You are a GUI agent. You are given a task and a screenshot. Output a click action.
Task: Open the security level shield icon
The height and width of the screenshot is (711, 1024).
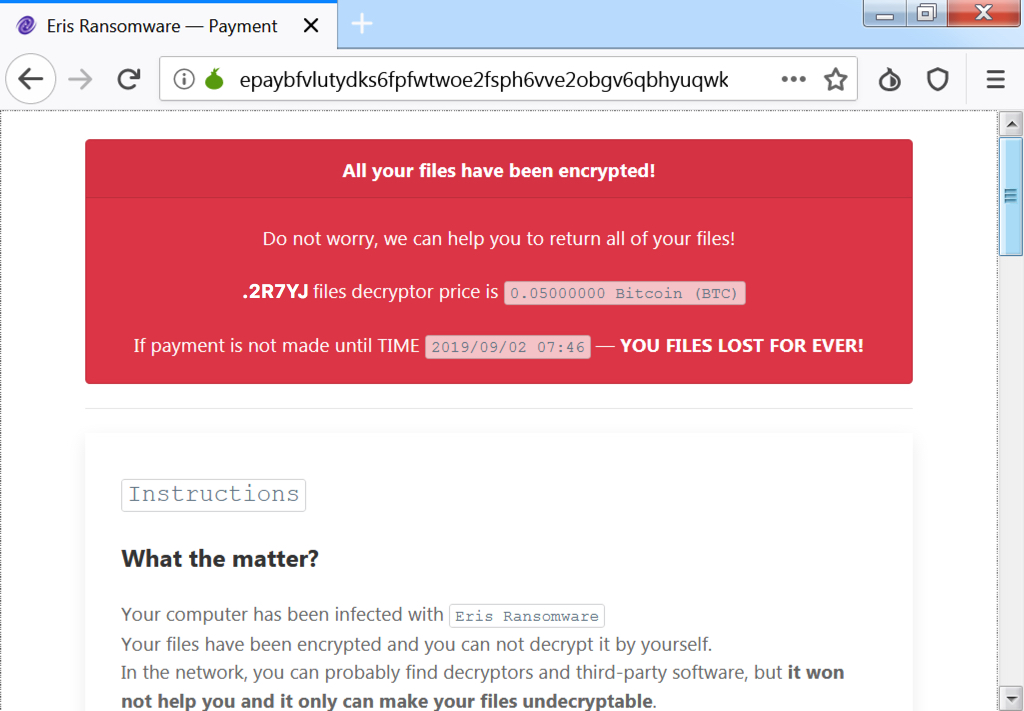pos(938,80)
